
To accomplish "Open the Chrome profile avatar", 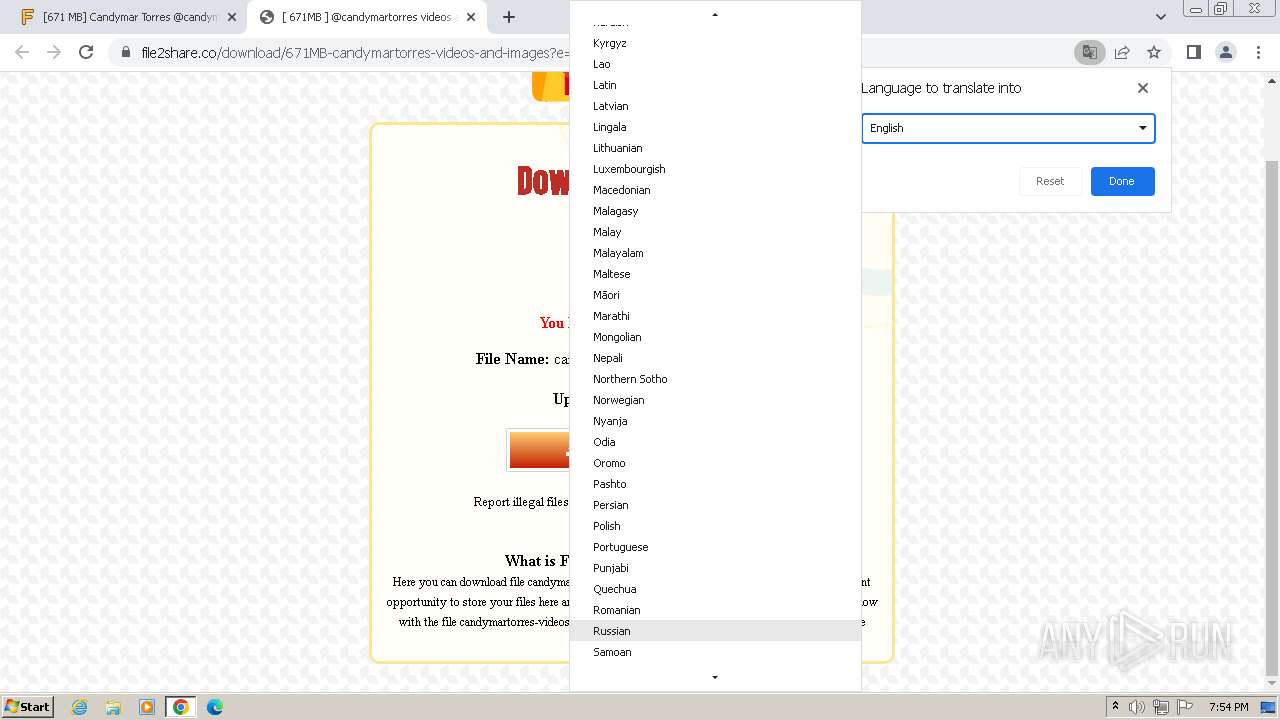I will coord(1226,52).
